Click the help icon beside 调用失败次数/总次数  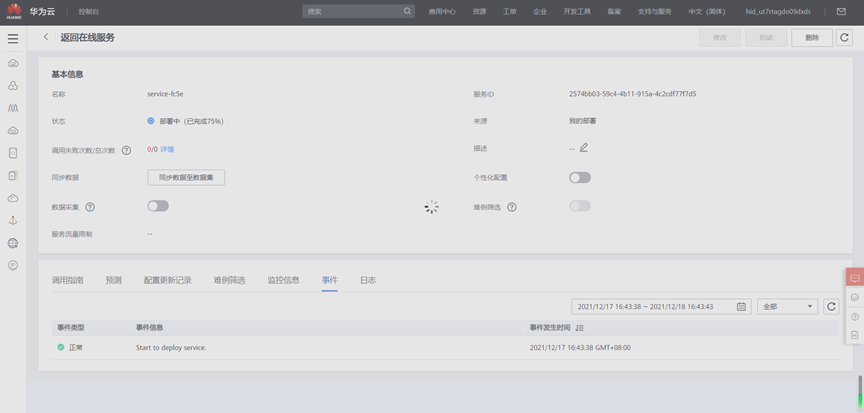coord(126,150)
